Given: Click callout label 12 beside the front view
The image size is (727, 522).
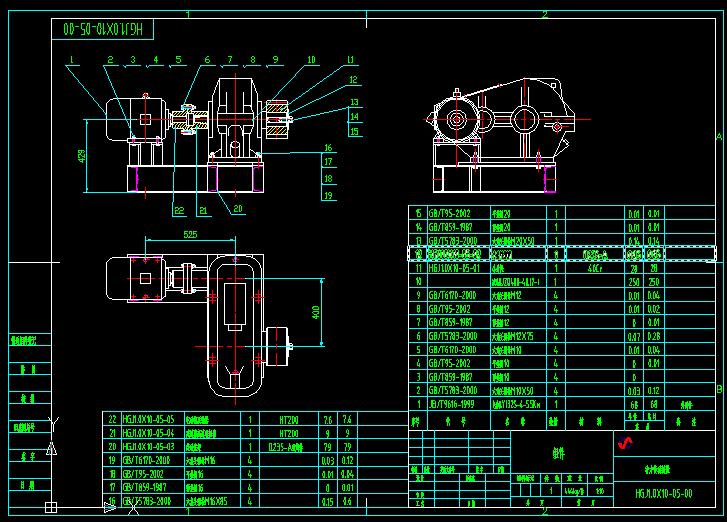Looking at the screenshot, I should click(x=353, y=80).
